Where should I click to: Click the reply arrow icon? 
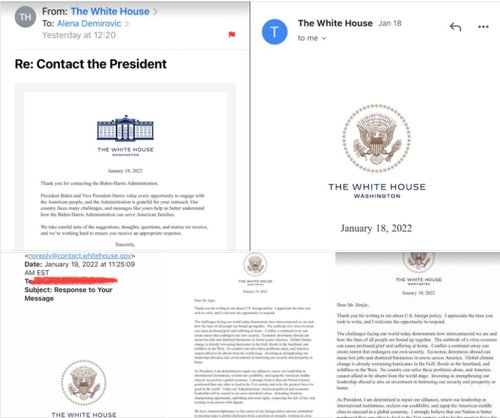pyautogui.click(x=455, y=27)
